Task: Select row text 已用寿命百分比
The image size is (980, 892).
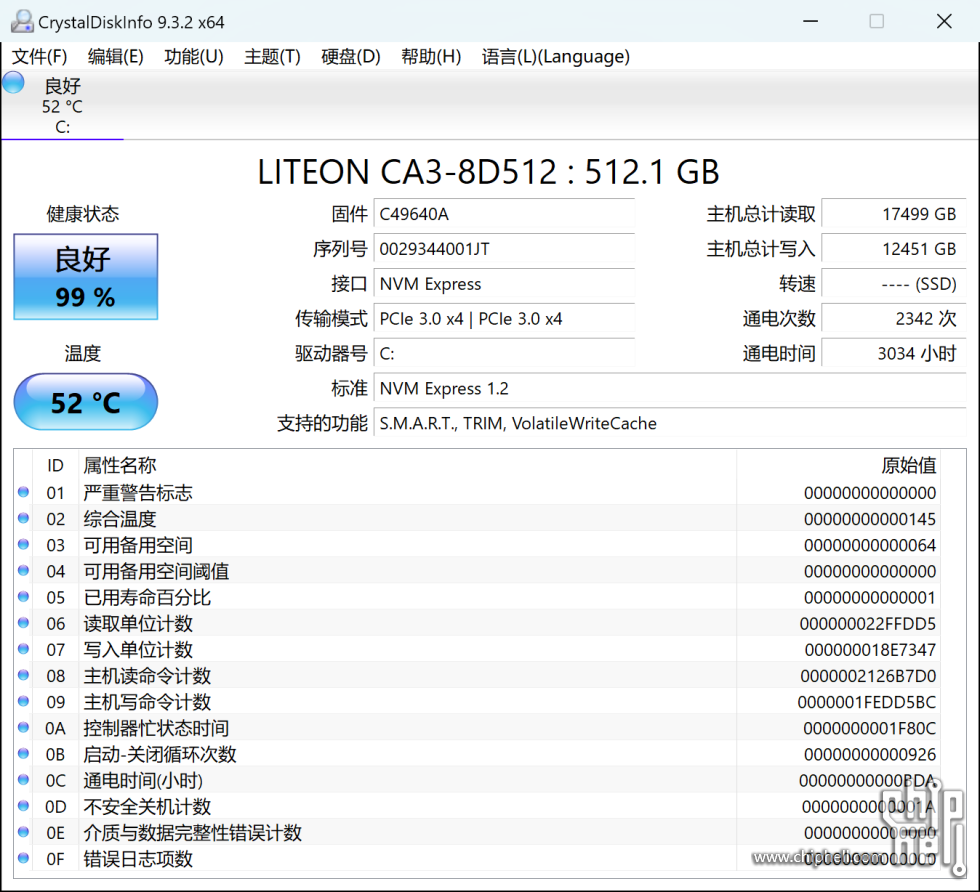Action: click(x=148, y=597)
